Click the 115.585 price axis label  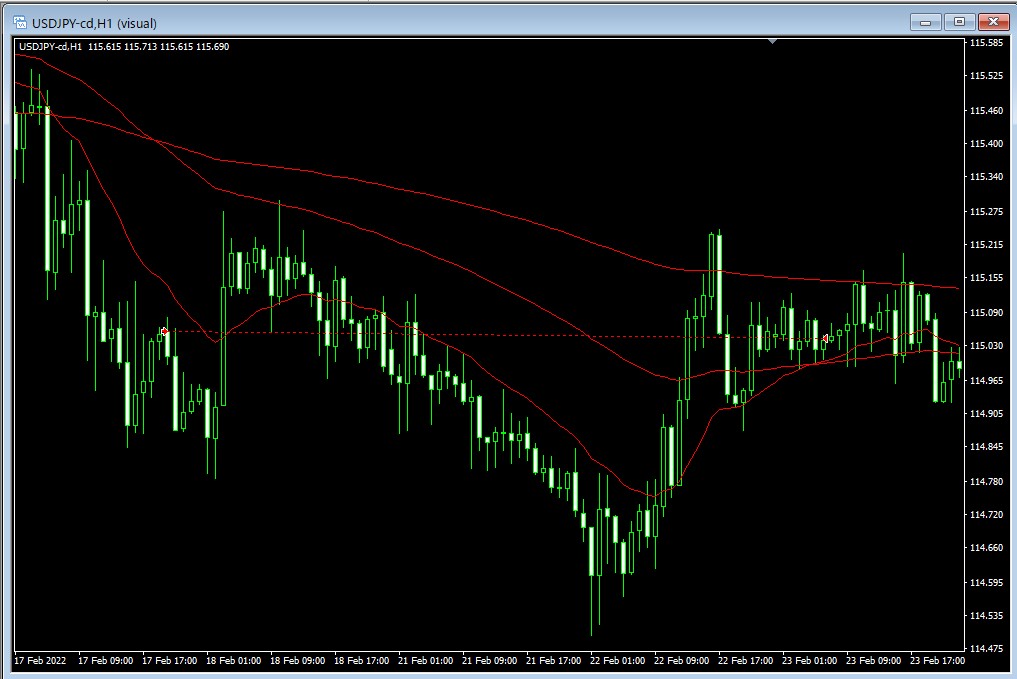(986, 43)
